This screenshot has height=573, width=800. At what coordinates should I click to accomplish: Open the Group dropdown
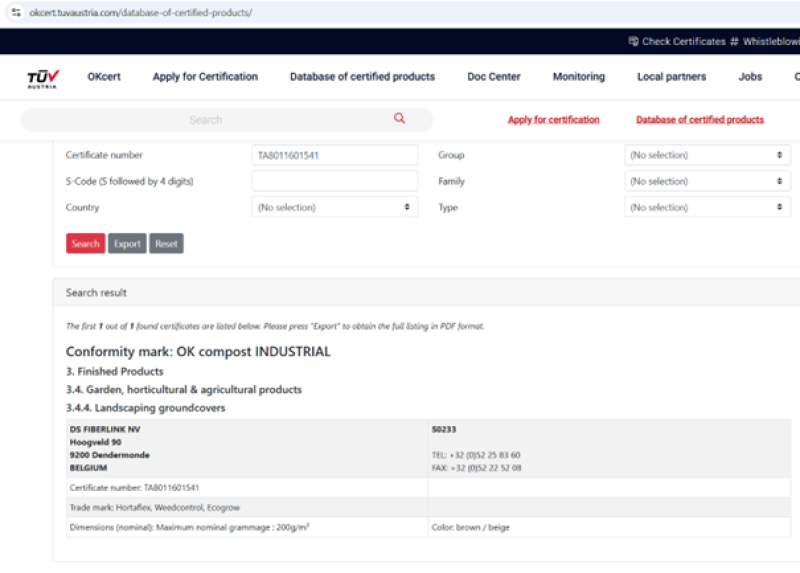[x=707, y=155]
